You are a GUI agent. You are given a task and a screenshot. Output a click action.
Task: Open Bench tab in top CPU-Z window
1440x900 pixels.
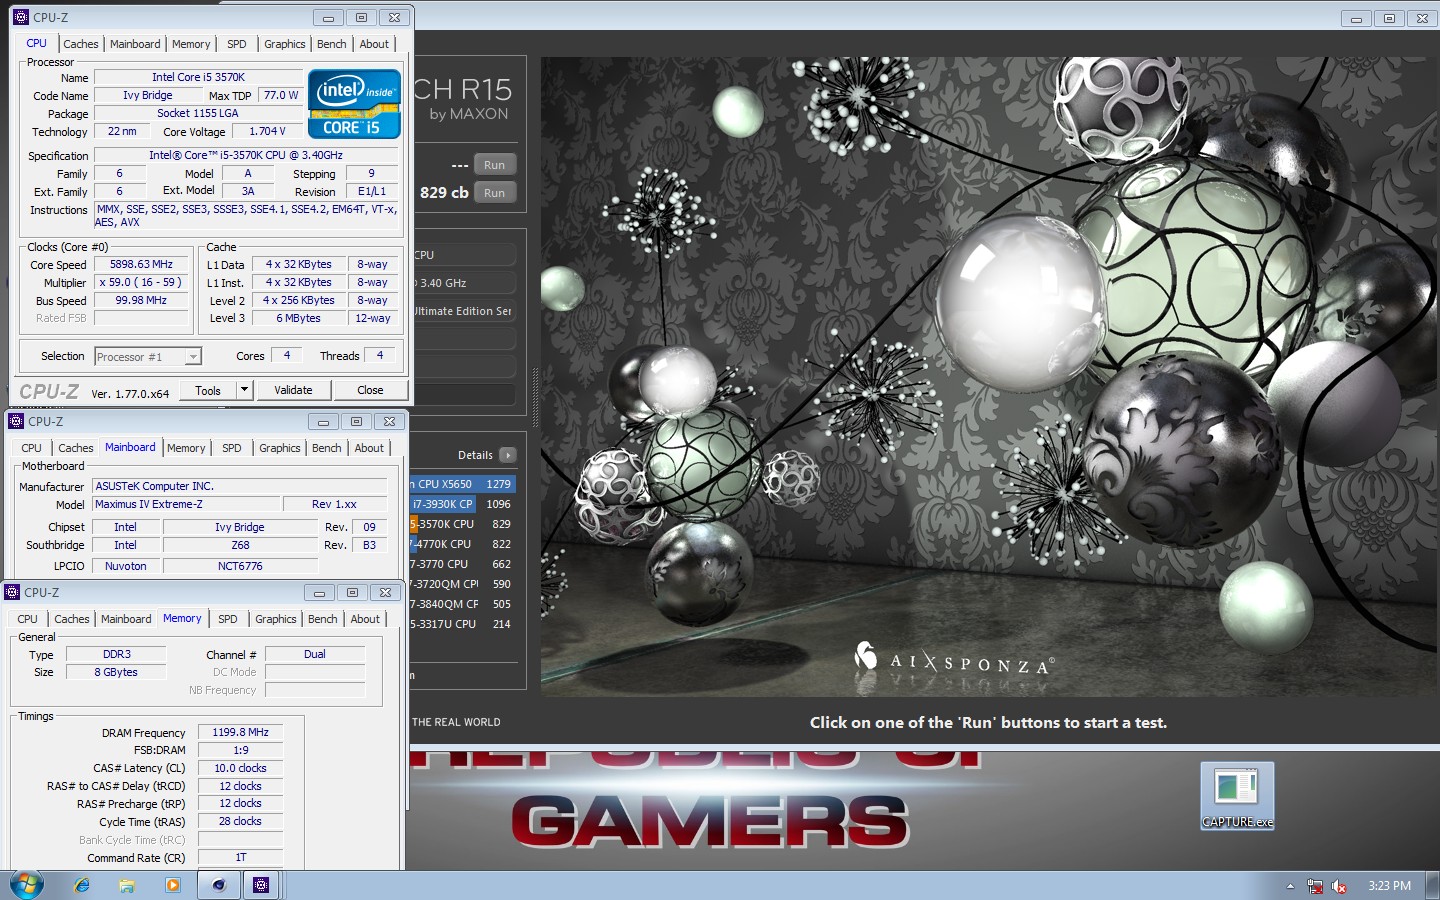pos(332,44)
